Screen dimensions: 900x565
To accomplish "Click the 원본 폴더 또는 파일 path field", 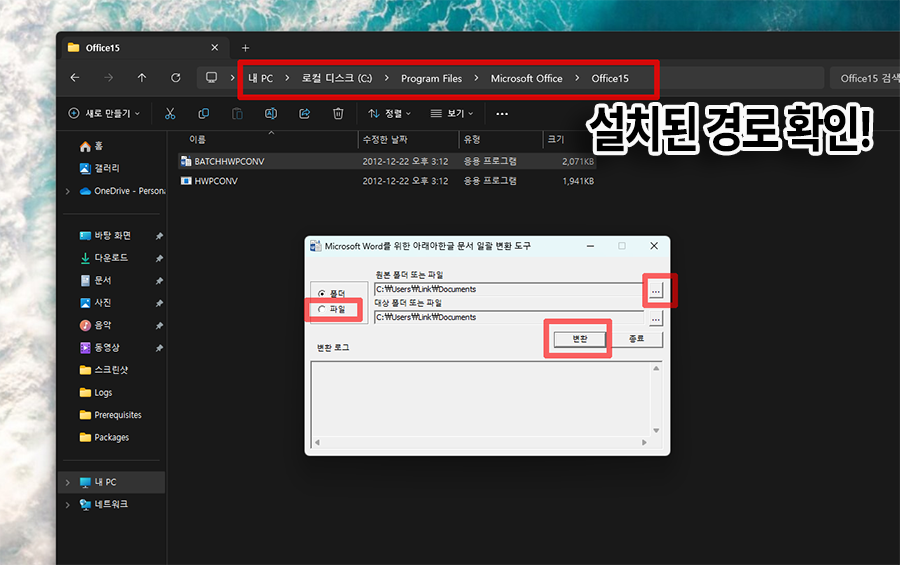I will pyautogui.click(x=509, y=289).
